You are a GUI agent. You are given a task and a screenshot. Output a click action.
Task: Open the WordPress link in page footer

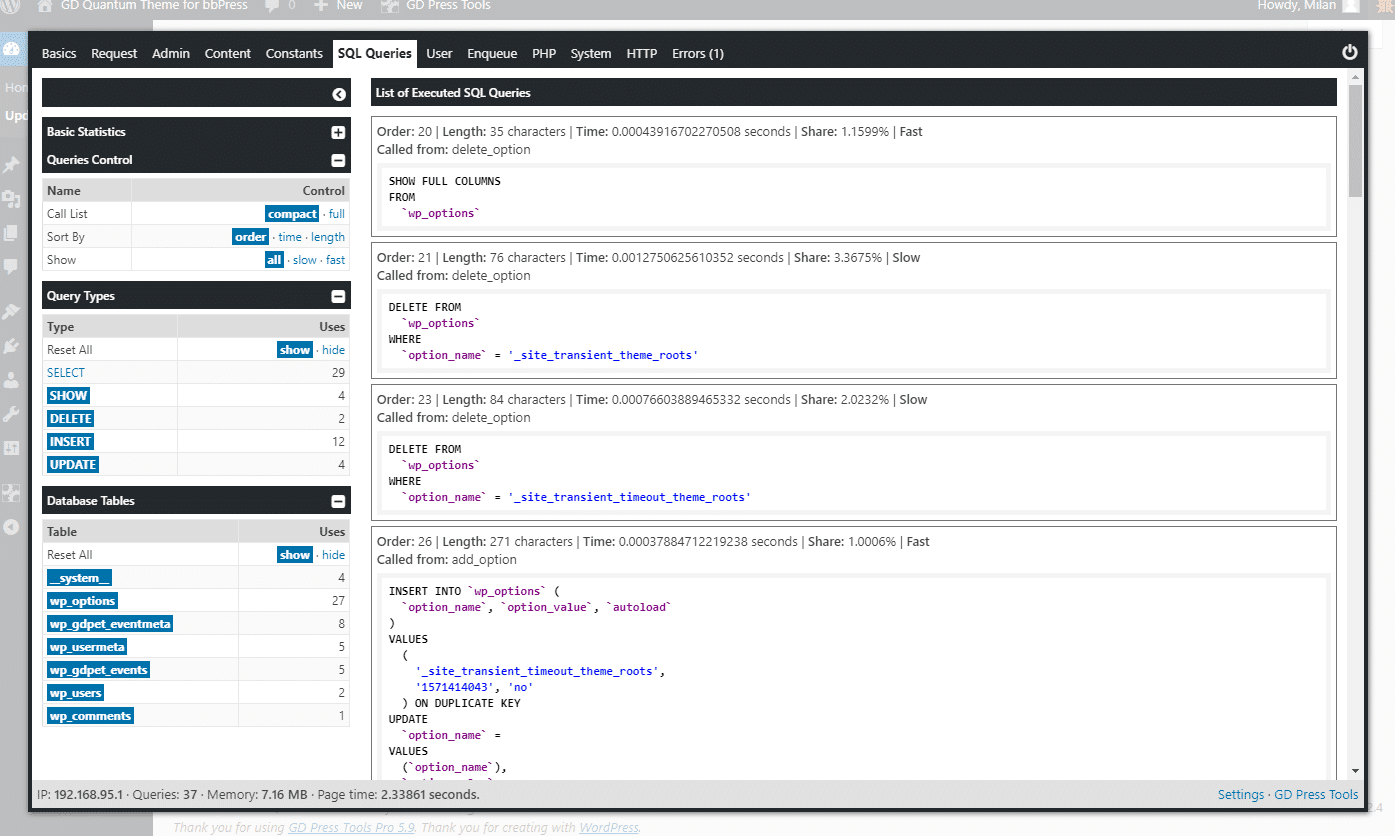607,827
